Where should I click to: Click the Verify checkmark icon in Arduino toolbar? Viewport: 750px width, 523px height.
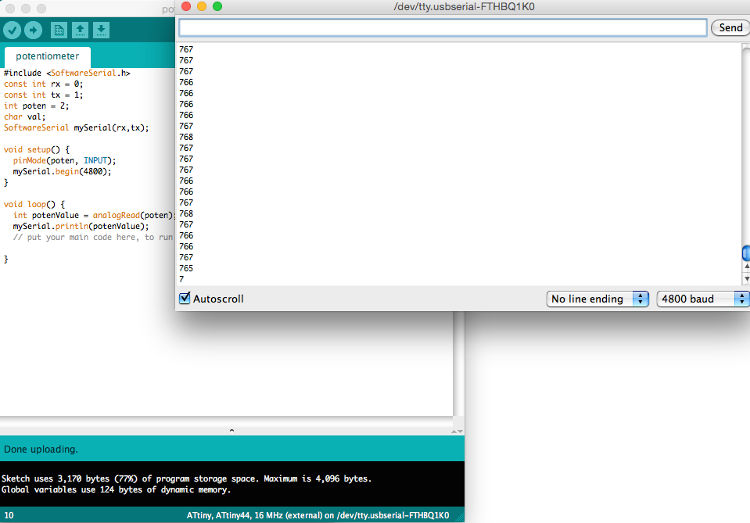pyautogui.click(x=12, y=30)
